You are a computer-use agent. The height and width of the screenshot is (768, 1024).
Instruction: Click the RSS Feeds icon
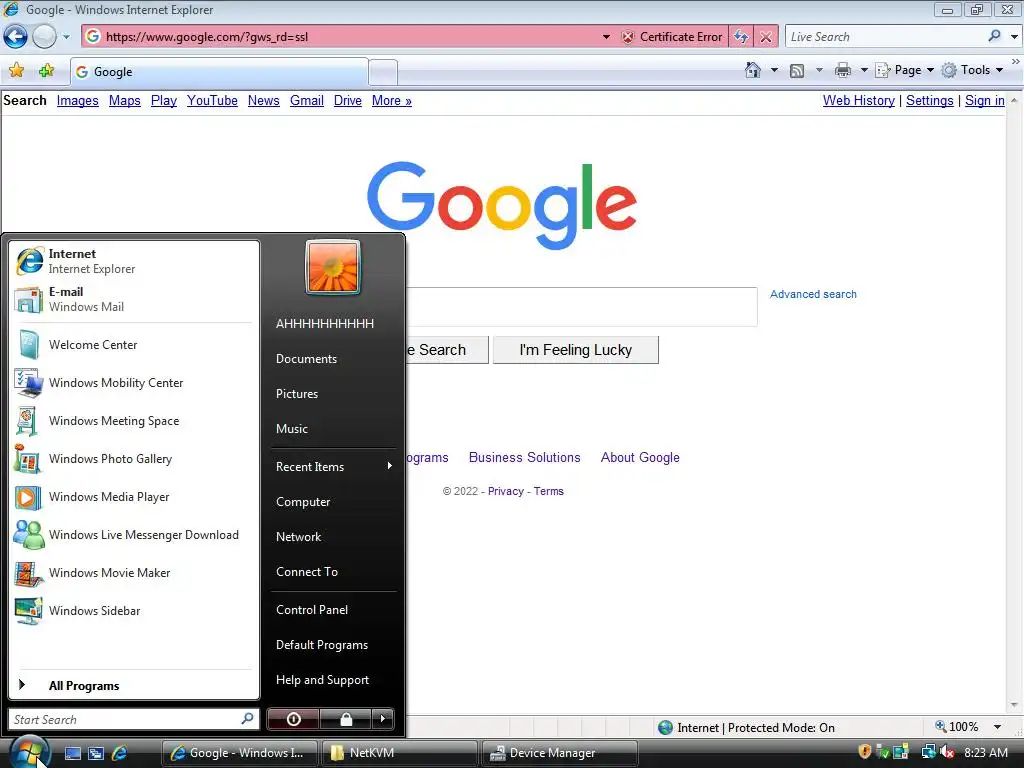coord(797,71)
